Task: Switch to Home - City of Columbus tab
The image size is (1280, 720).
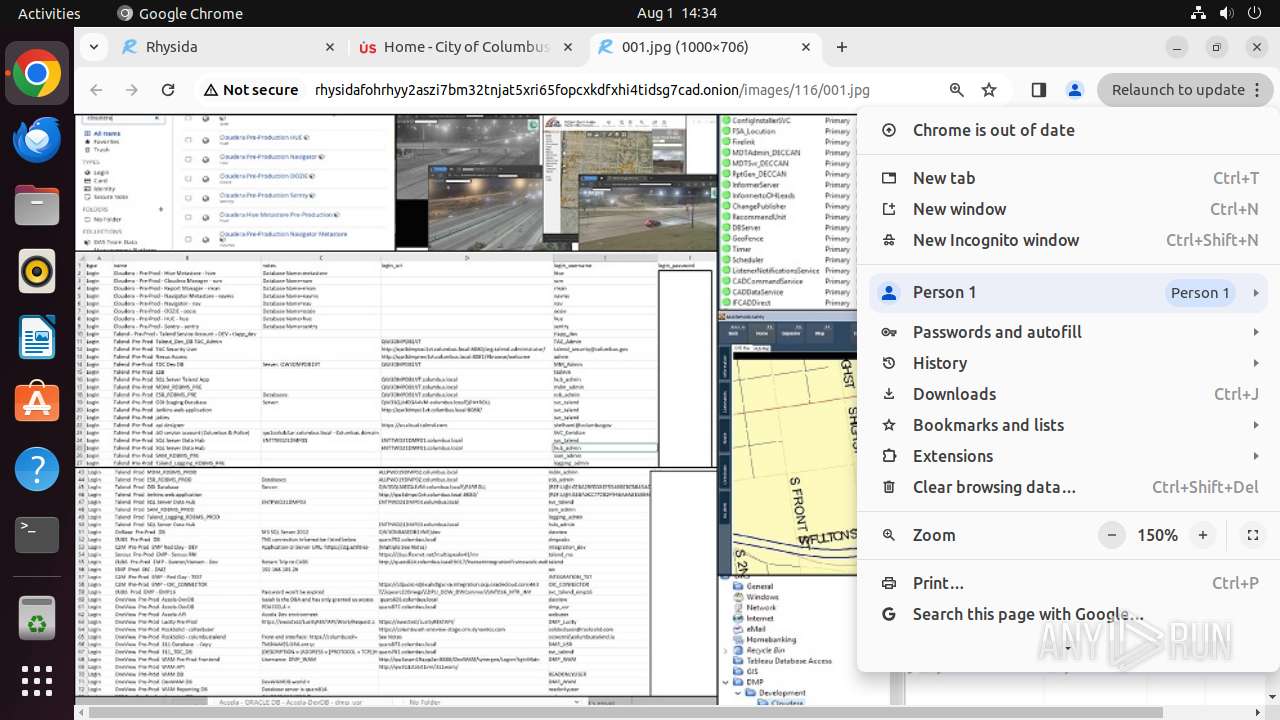Action: click(x=465, y=47)
